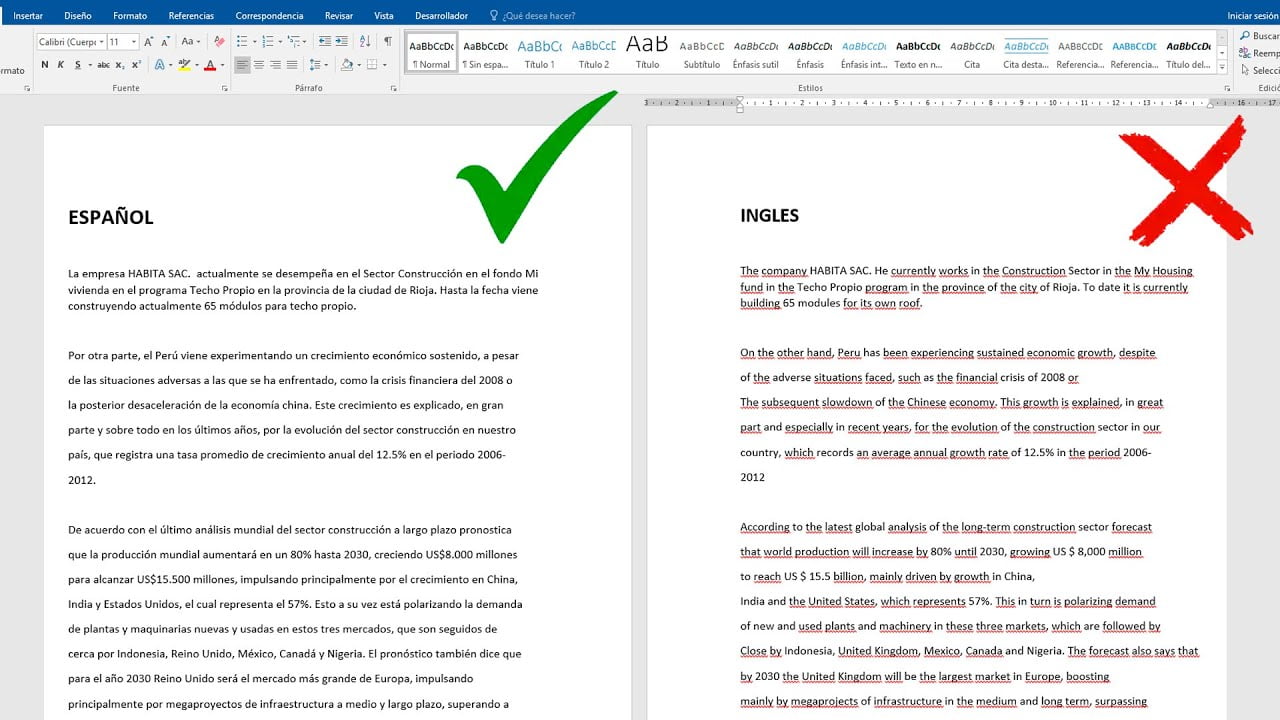Expand the underline style dropdown arrow
This screenshot has width=1280, height=720.
[88, 65]
